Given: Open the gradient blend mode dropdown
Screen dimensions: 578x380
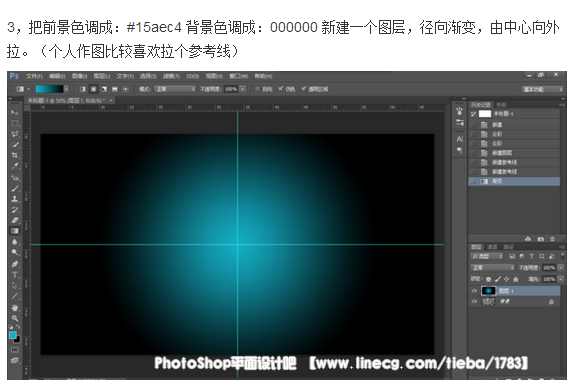Looking at the screenshot, I should [175, 89].
